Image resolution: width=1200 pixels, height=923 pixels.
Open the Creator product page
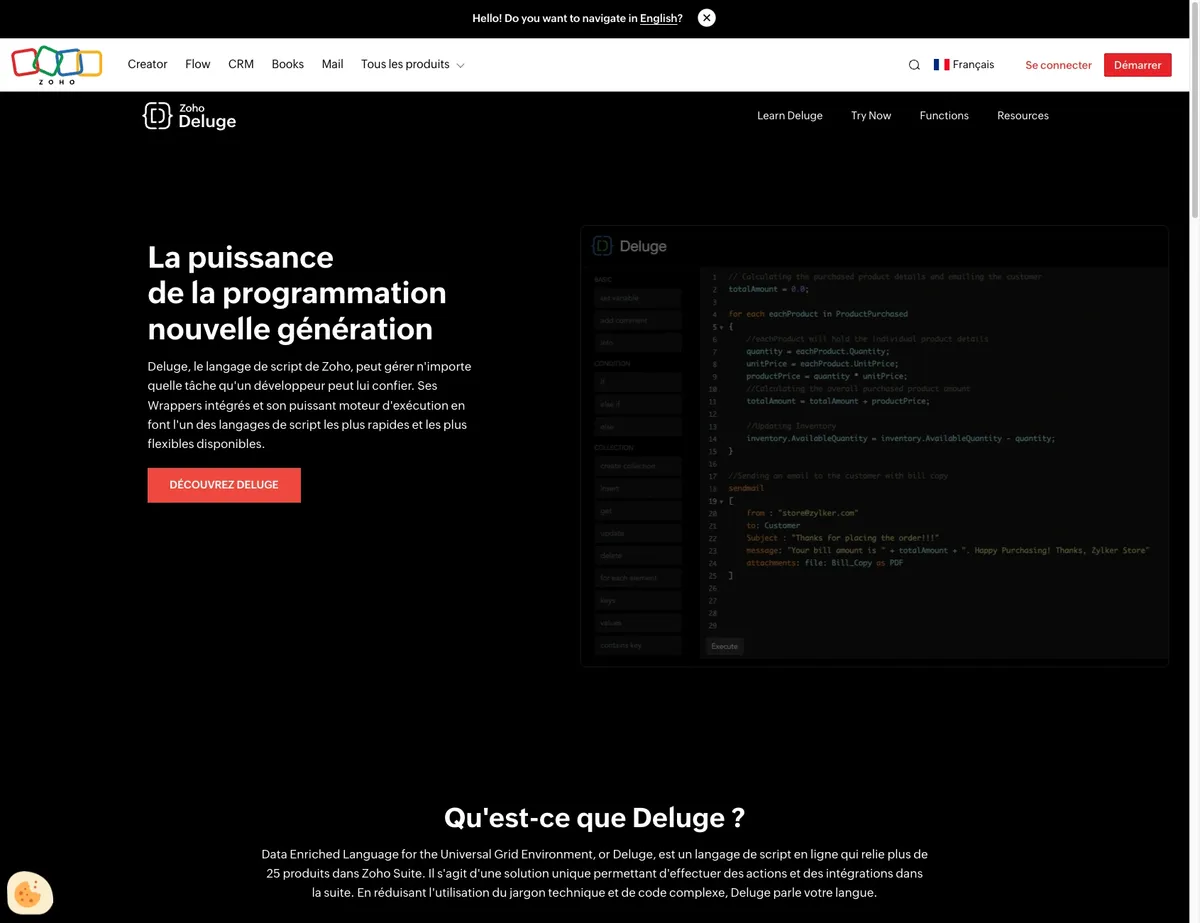[x=147, y=64]
